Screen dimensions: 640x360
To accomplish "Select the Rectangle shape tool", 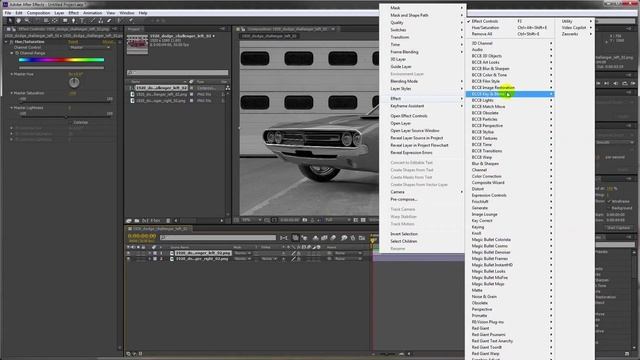I will click(x=65, y=20).
